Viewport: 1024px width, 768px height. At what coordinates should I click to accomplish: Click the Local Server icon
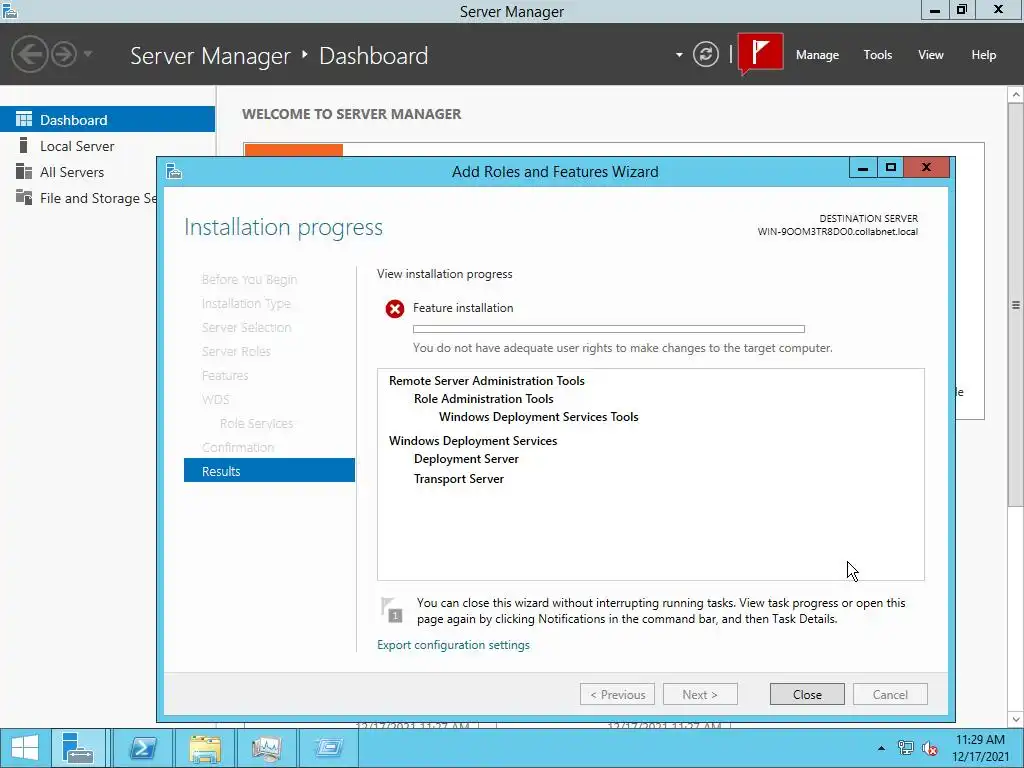click(x=23, y=145)
